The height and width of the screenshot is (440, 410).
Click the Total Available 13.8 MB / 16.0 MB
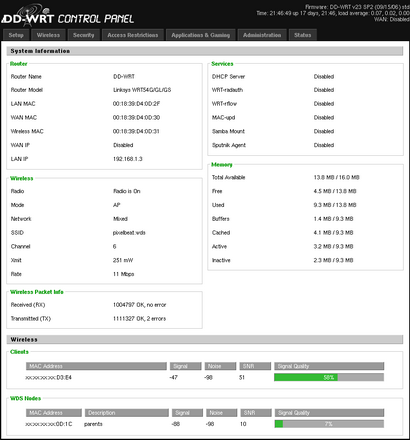pyautogui.click(x=336, y=177)
